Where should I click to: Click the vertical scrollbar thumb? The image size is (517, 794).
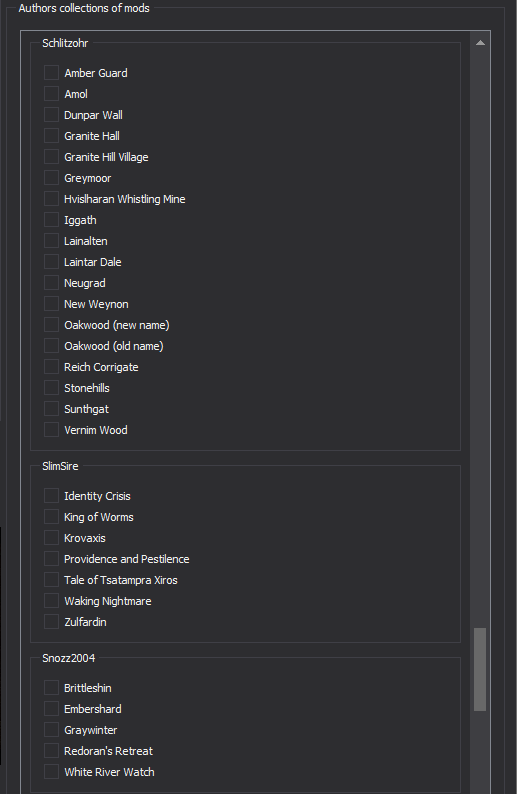point(480,669)
